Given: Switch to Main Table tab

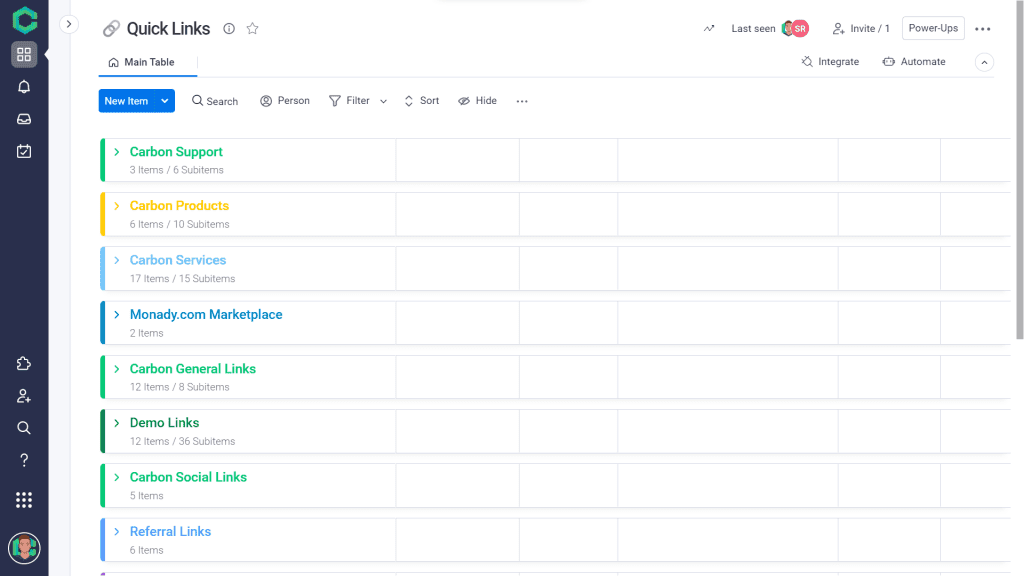Looking at the screenshot, I should (x=142, y=62).
